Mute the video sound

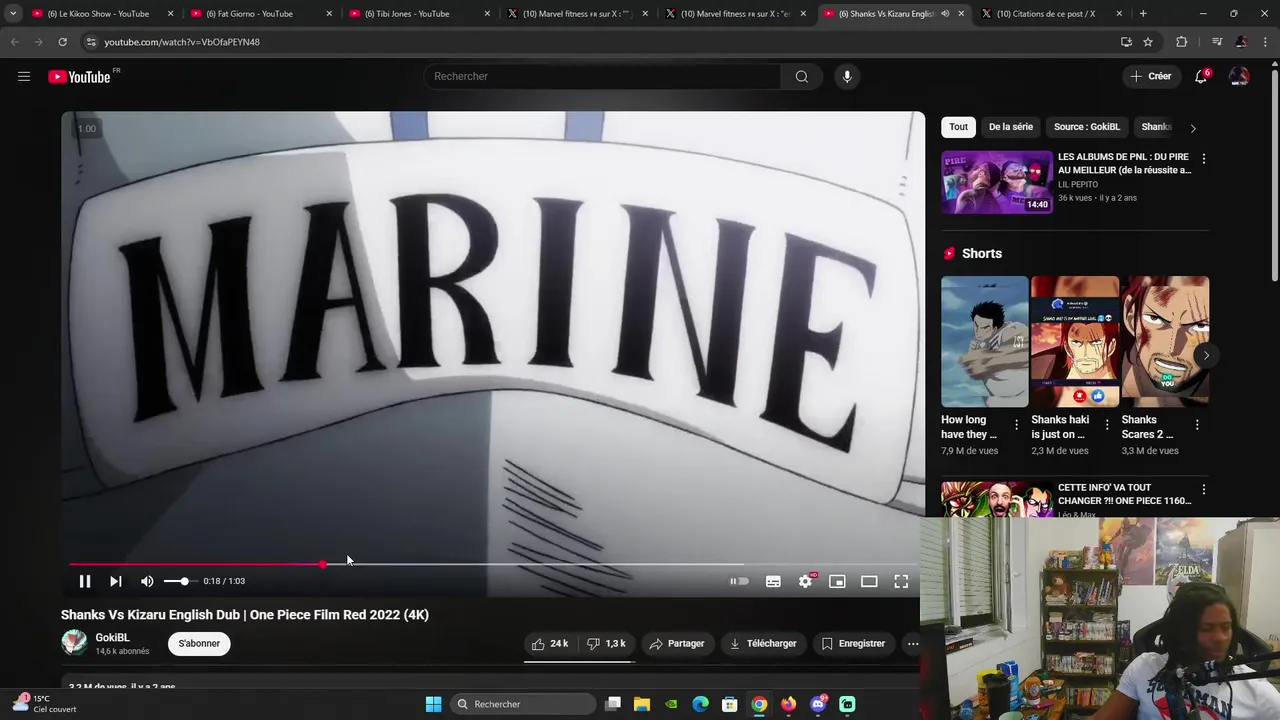coord(147,581)
